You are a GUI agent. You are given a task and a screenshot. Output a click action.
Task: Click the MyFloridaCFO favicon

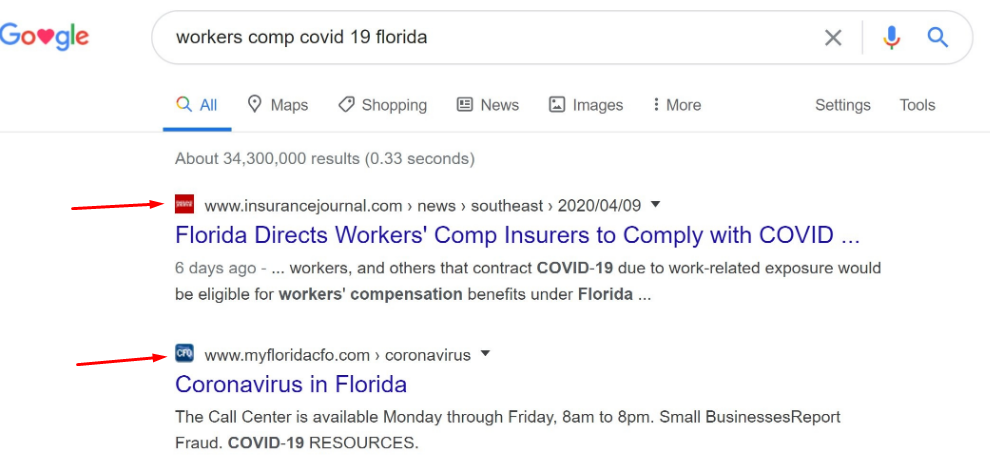[184, 354]
